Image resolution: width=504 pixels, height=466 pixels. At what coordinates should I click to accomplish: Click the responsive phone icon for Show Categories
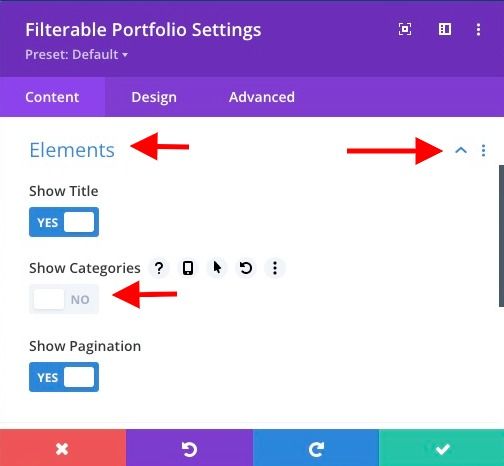click(188, 268)
